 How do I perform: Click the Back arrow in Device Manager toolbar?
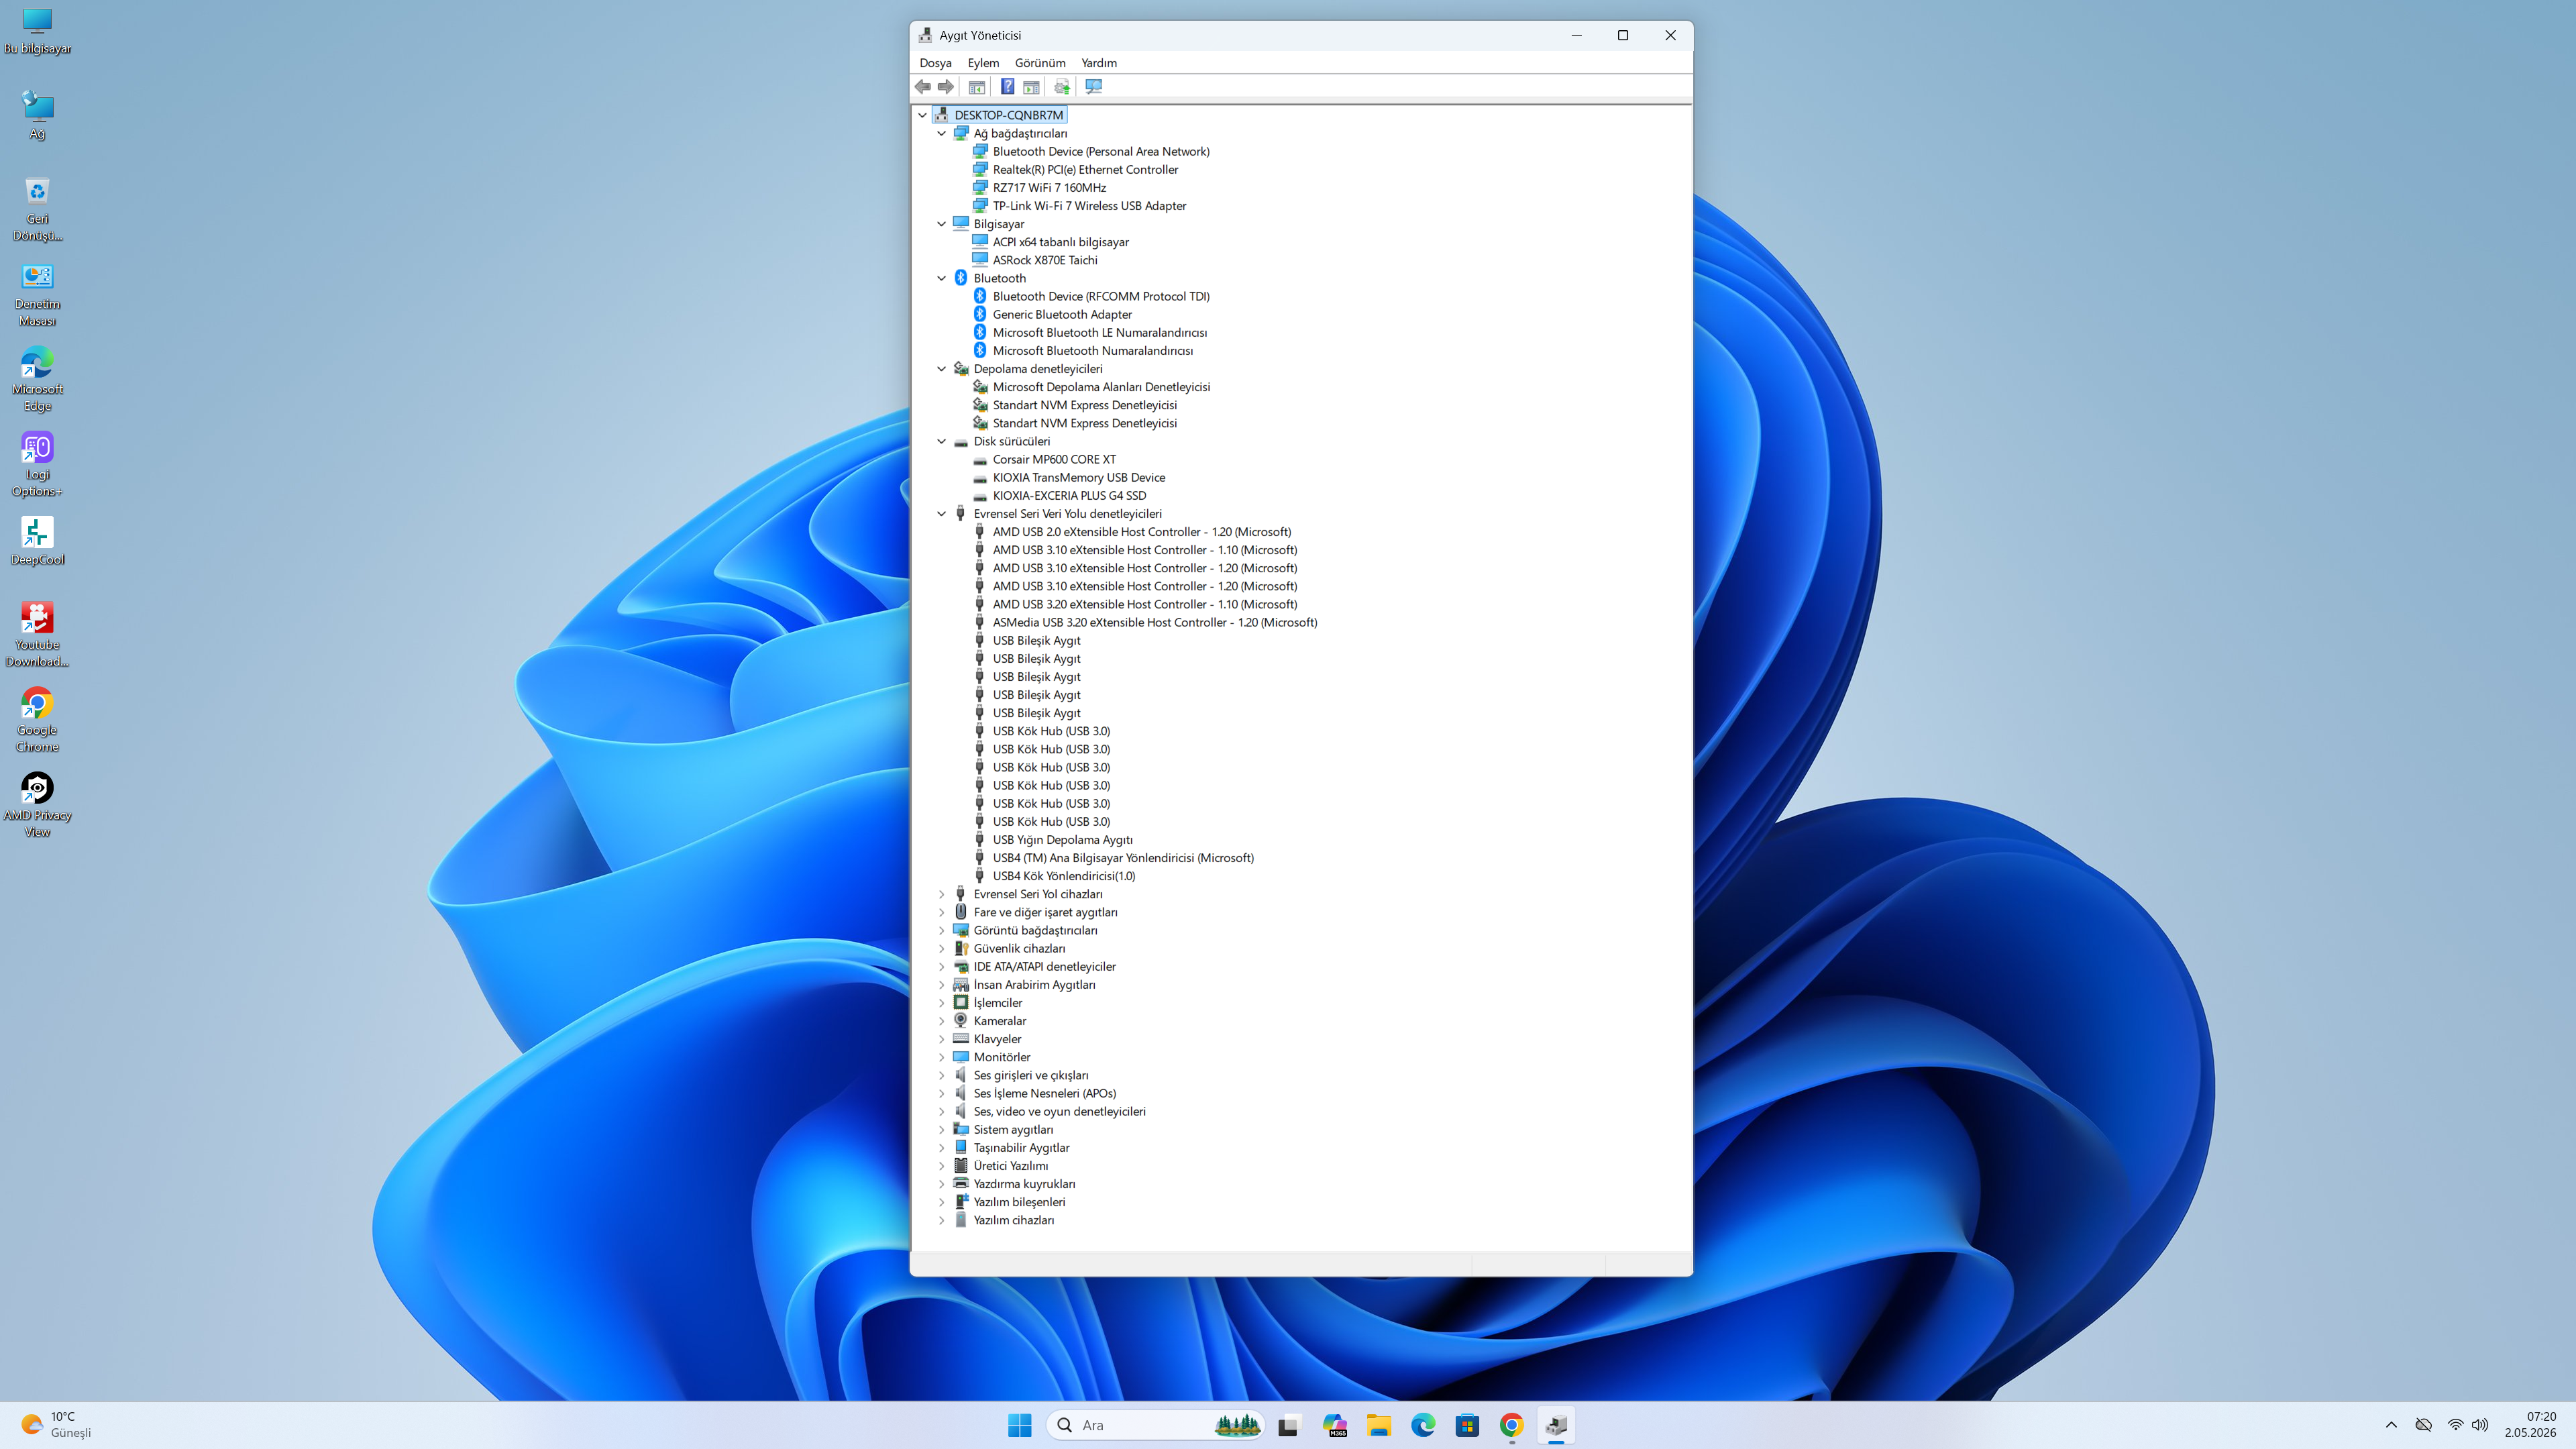[922, 87]
